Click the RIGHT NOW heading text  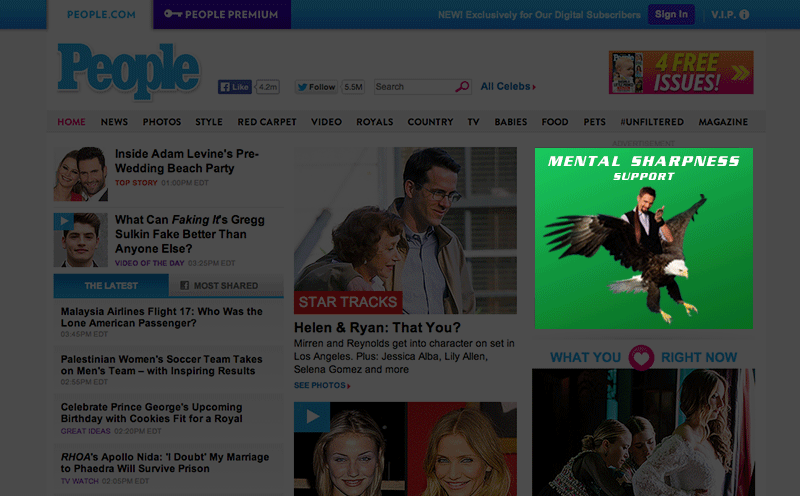click(699, 357)
